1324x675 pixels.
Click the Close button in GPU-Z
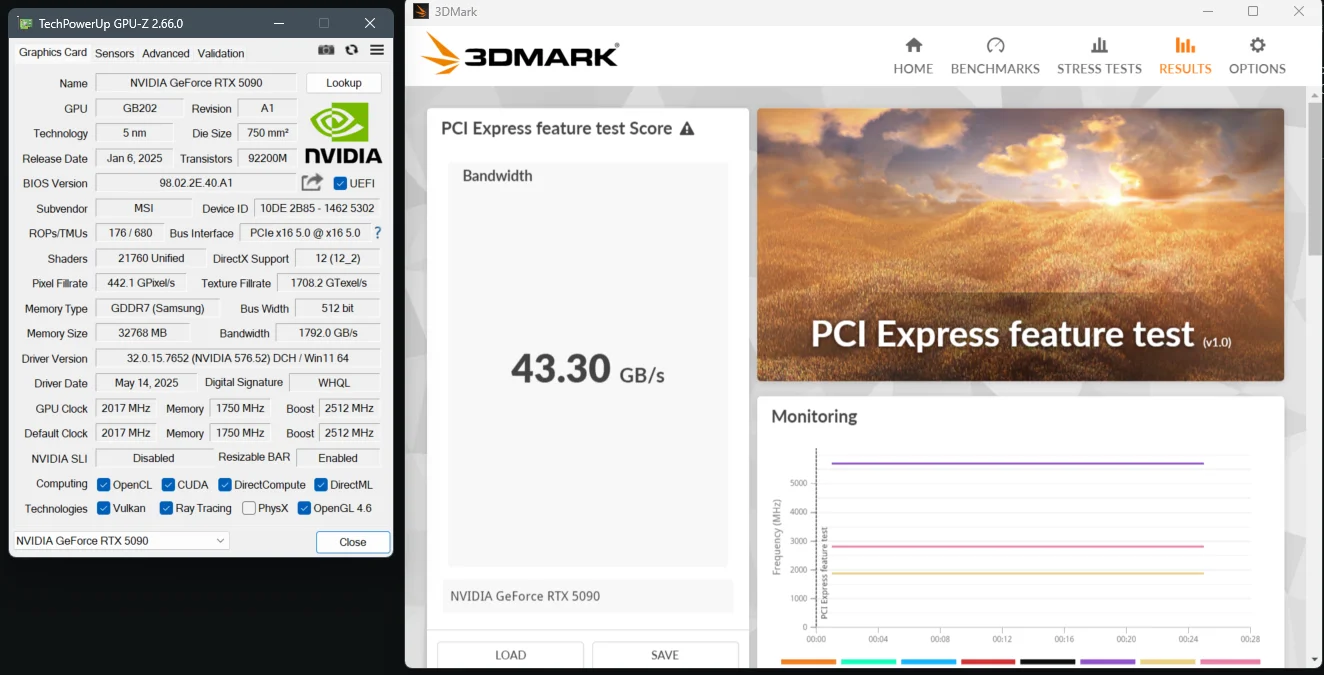click(x=353, y=542)
